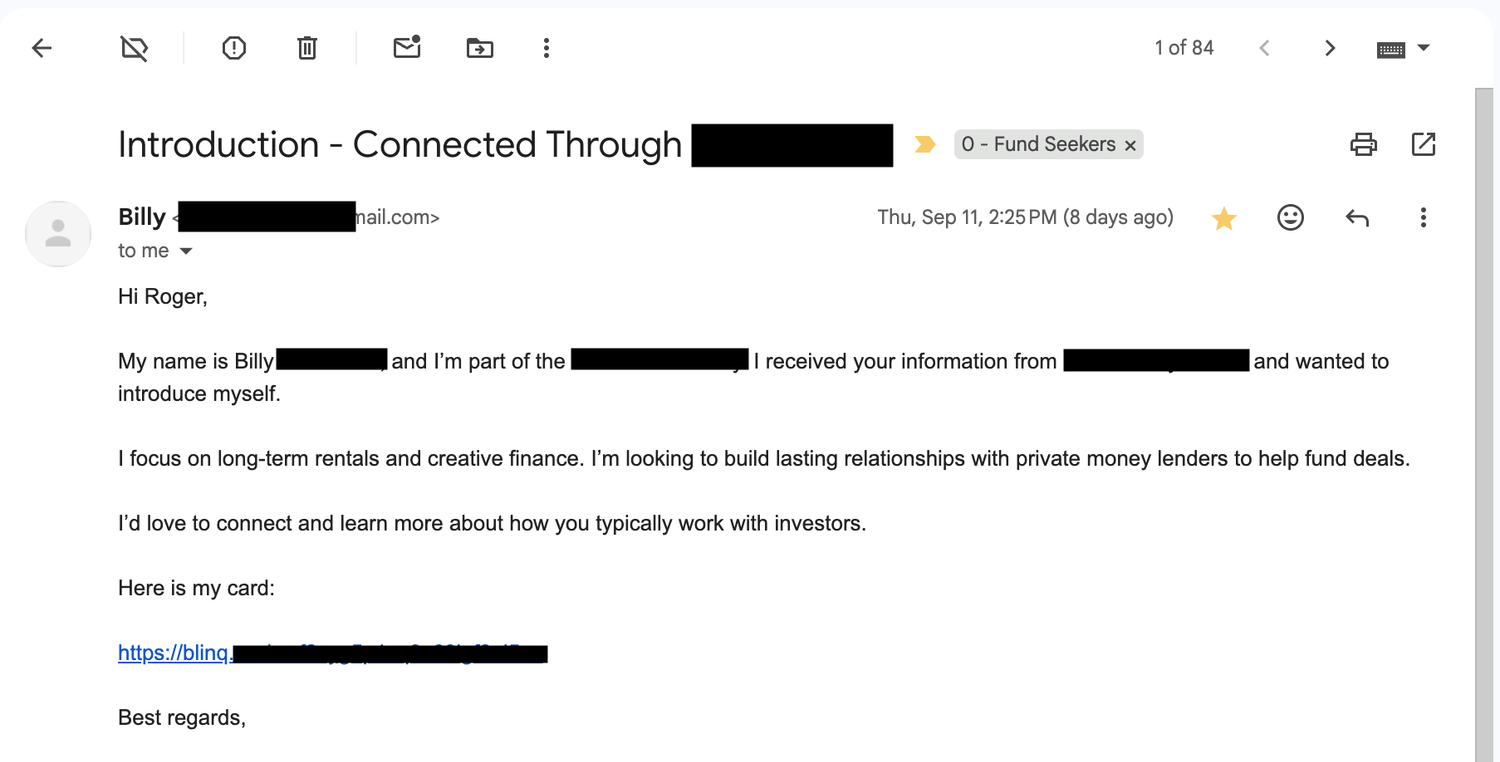Report this email as spam
The image size is (1500, 762).
[234, 48]
